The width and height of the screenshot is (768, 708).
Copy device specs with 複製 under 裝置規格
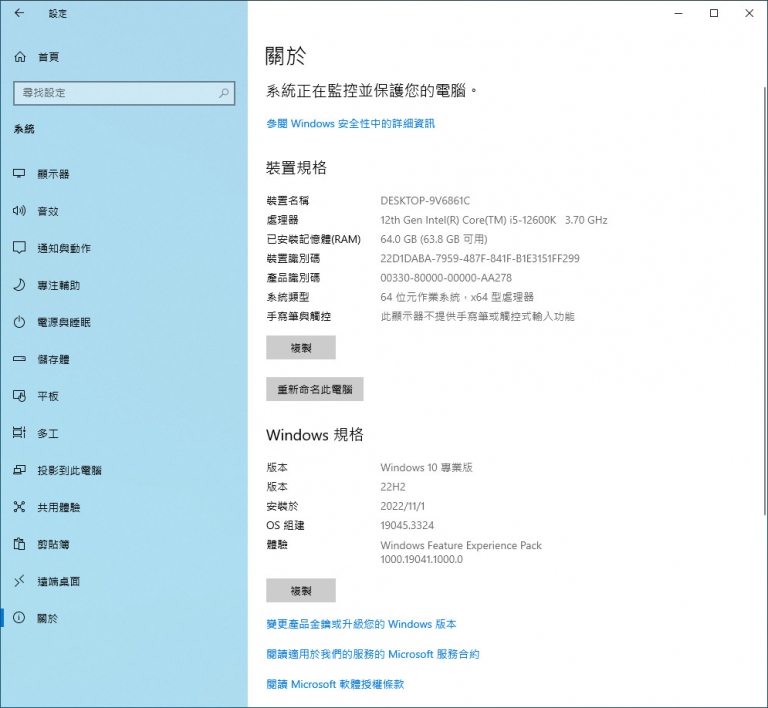(301, 348)
